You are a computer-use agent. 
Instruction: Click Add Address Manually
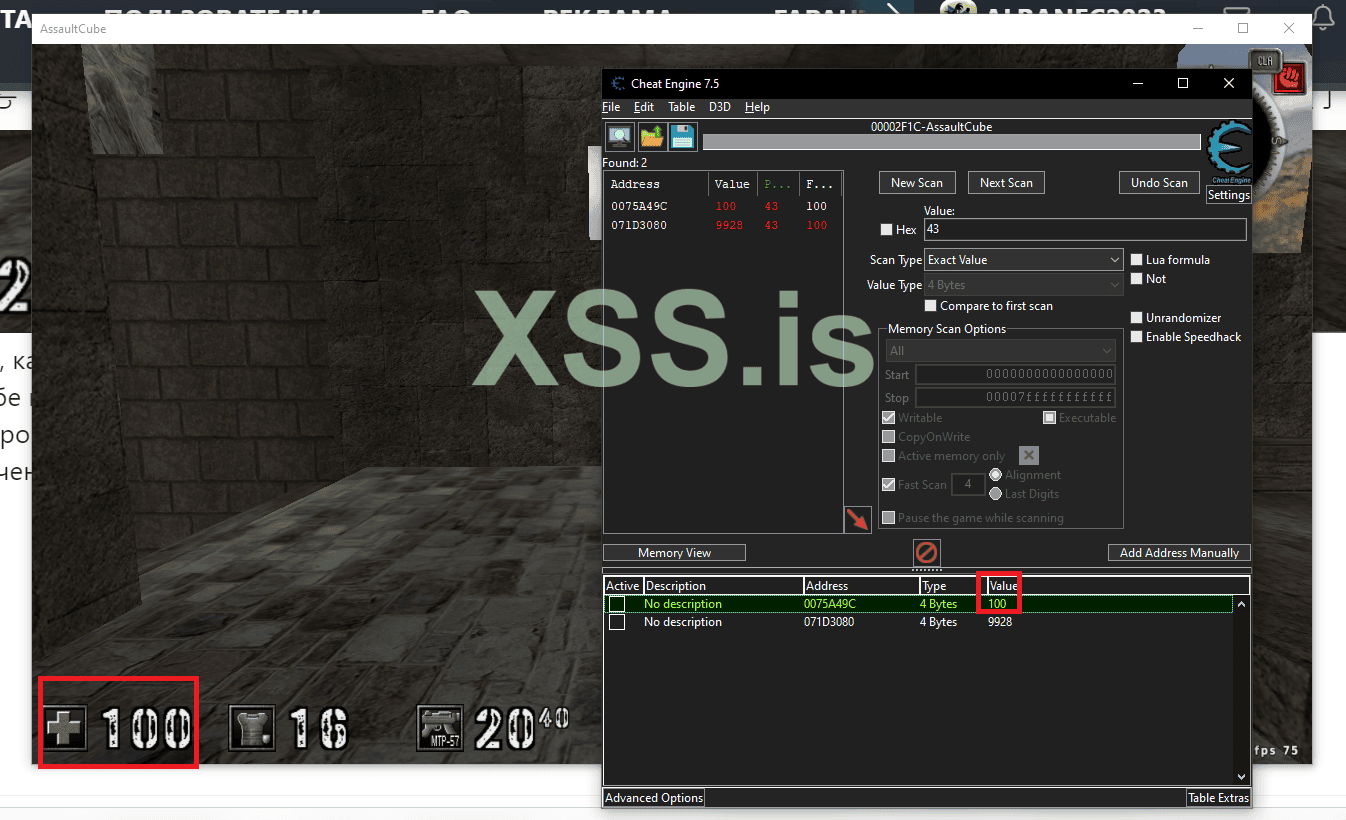point(1179,553)
